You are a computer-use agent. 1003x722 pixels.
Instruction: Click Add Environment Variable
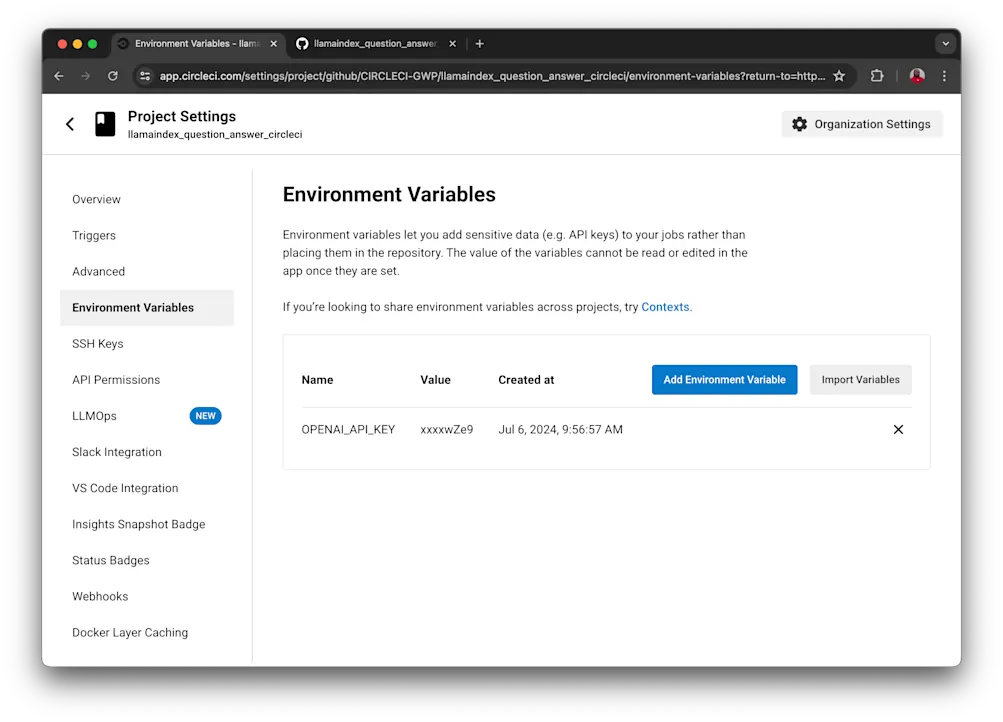(723, 379)
